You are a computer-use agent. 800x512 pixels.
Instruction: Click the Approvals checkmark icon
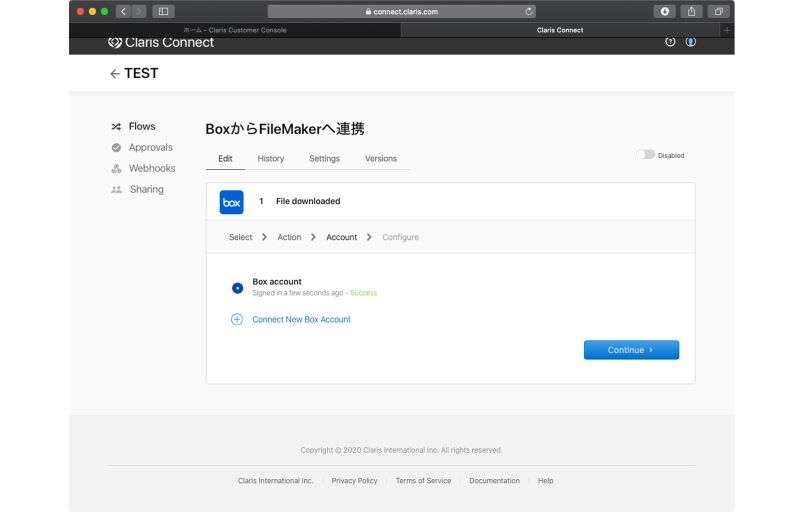116,147
